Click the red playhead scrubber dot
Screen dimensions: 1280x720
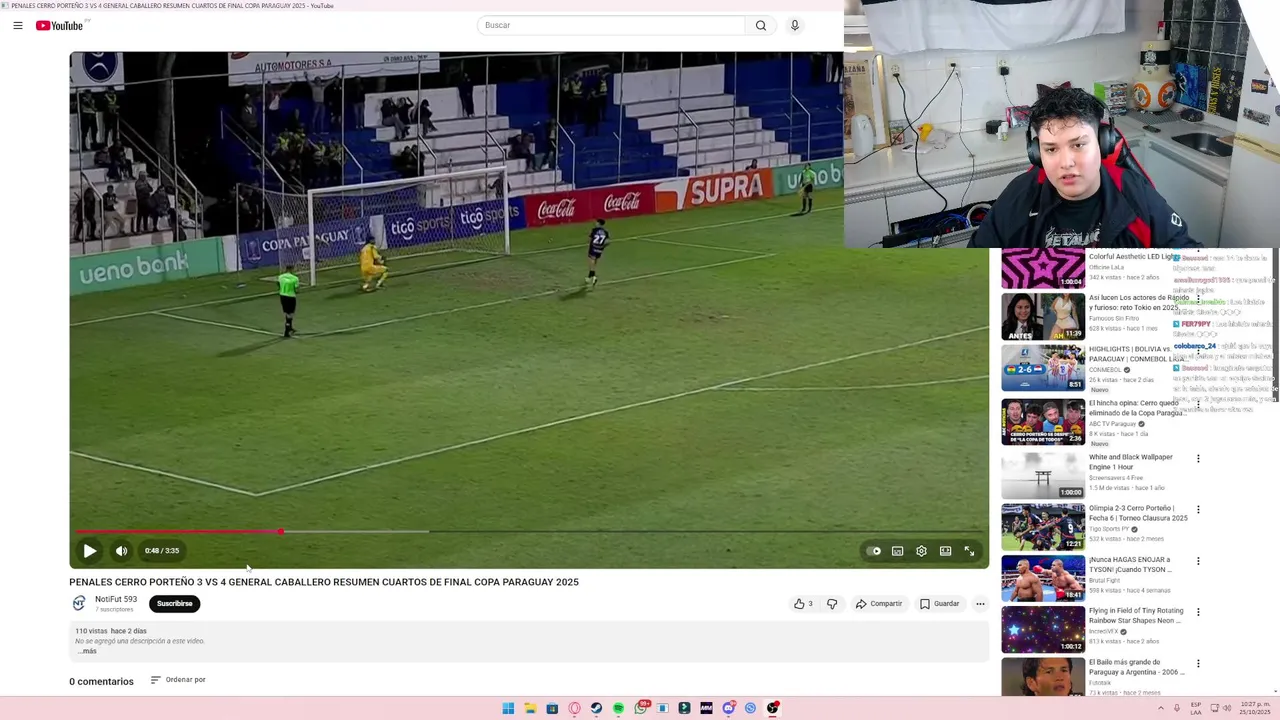(281, 532)
